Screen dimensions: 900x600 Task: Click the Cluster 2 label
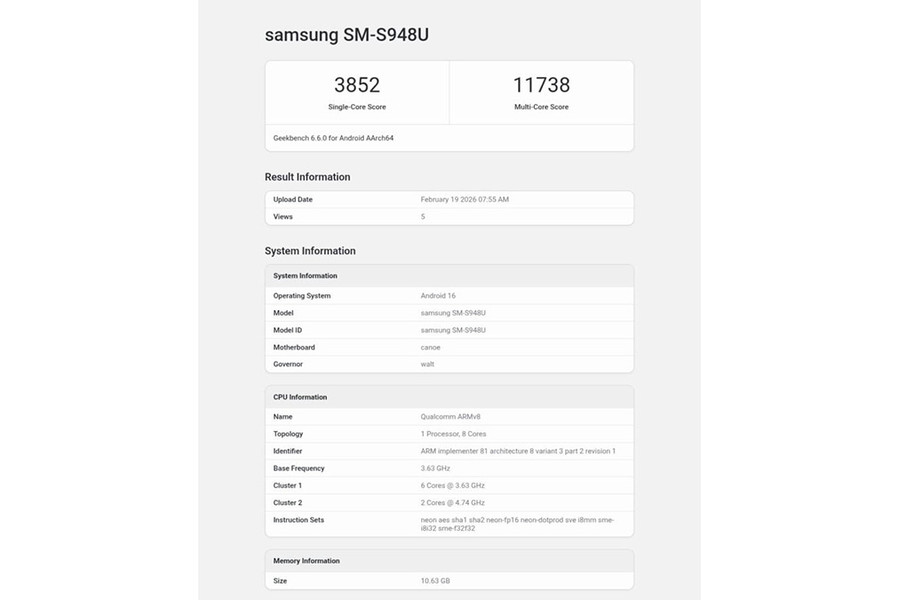tap(288, 503)
